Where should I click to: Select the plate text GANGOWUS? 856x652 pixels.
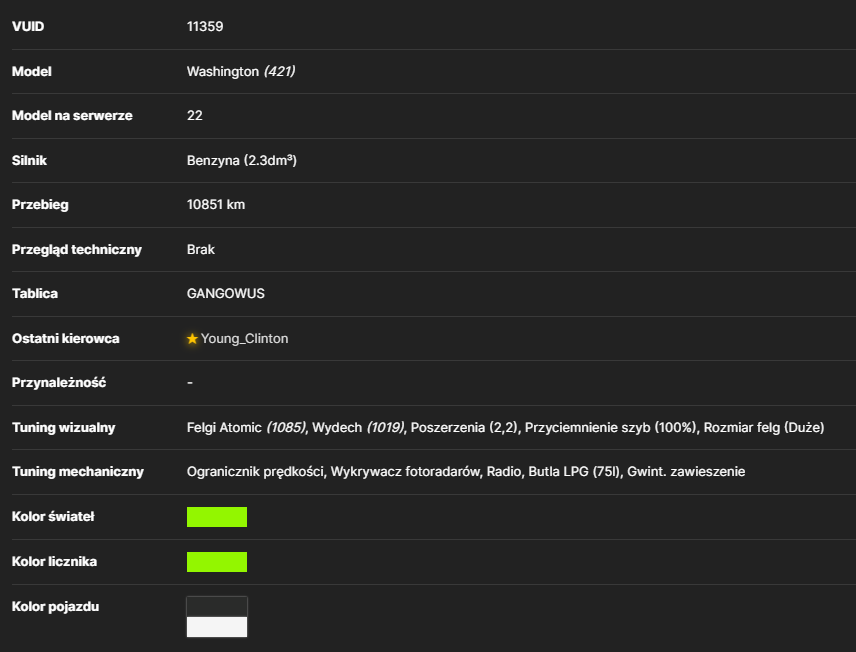coord(225,294)
